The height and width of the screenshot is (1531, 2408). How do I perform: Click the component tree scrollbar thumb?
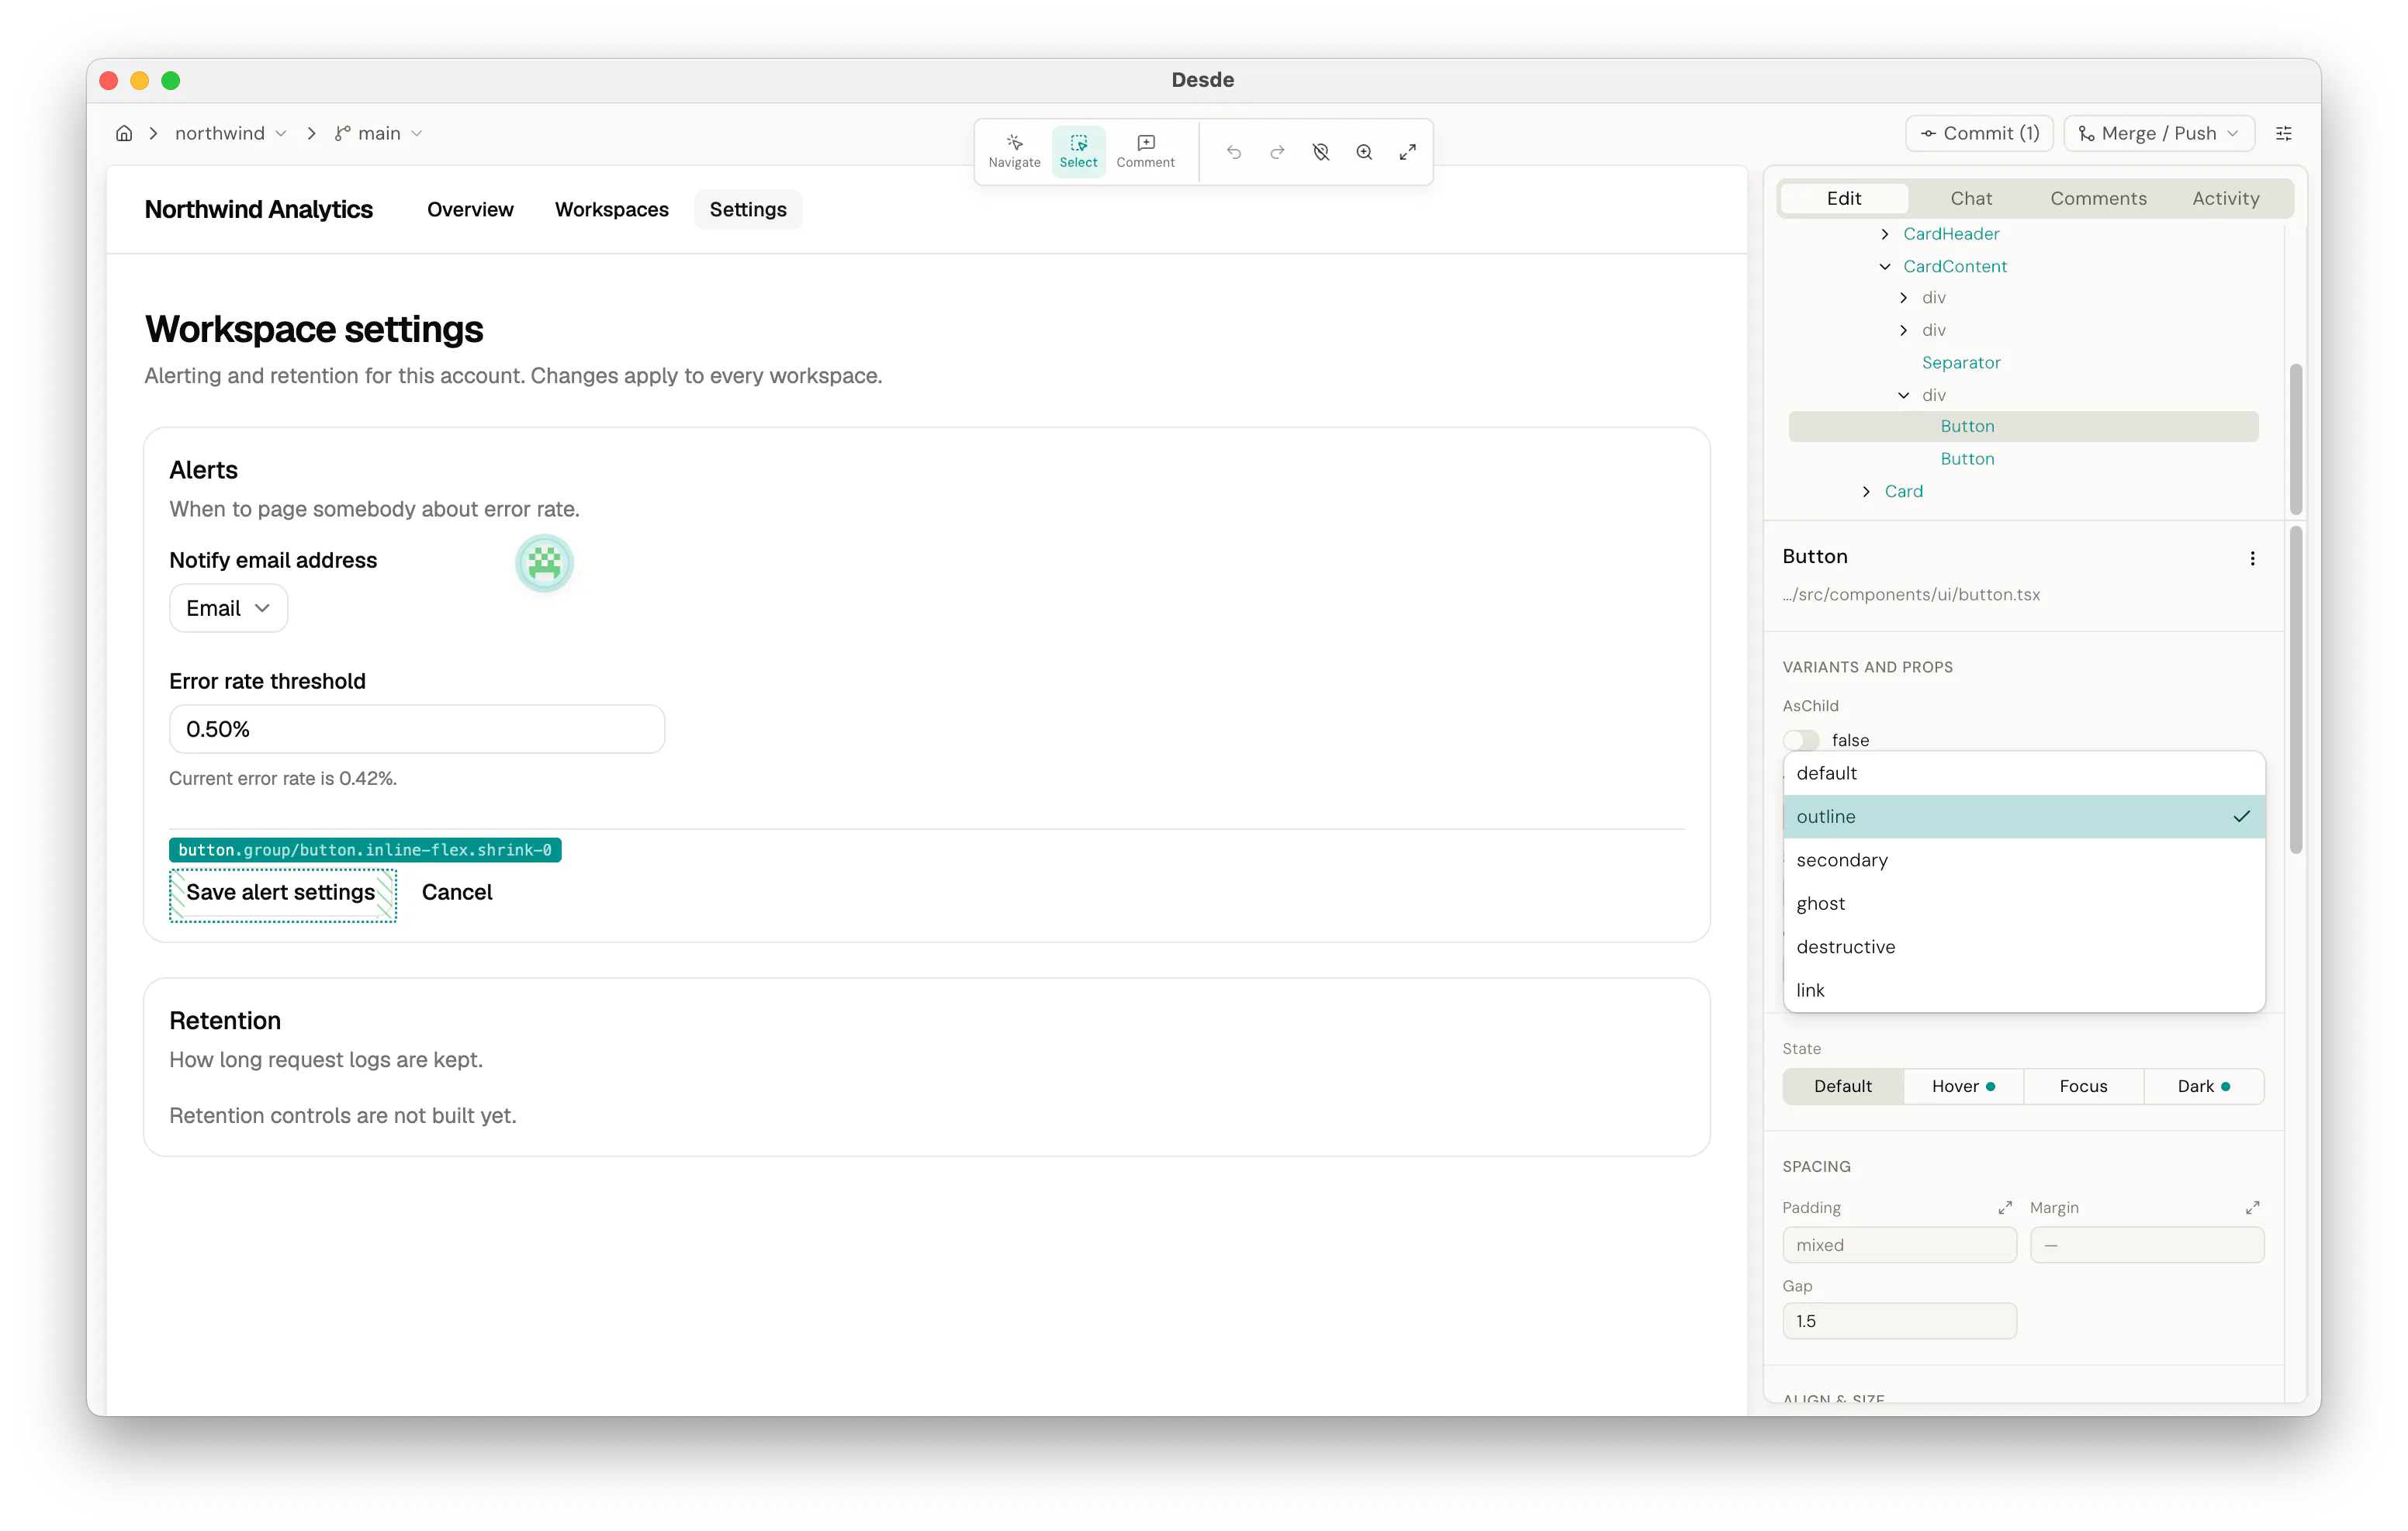point(2296,439)
